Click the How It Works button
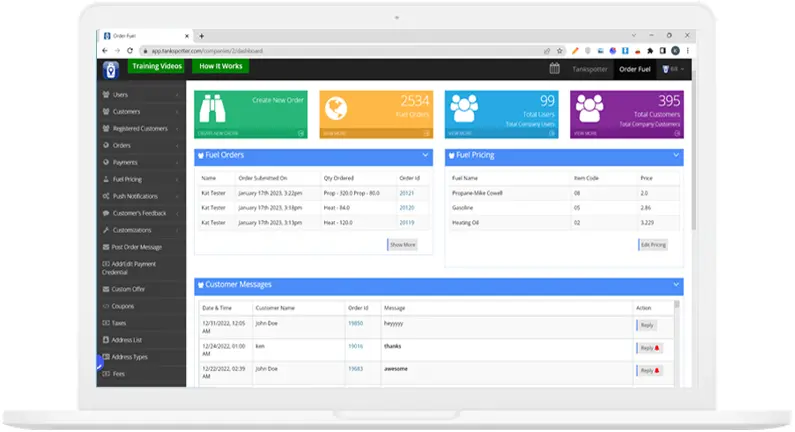Image resolution: width=795 pixels, height=432 pixels. tap(221, 66)
